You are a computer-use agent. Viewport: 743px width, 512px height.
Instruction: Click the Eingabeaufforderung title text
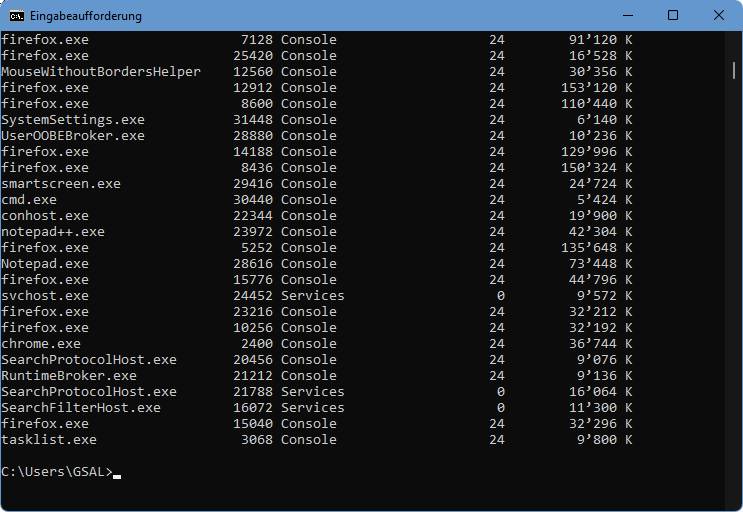[x=86, y=16]
